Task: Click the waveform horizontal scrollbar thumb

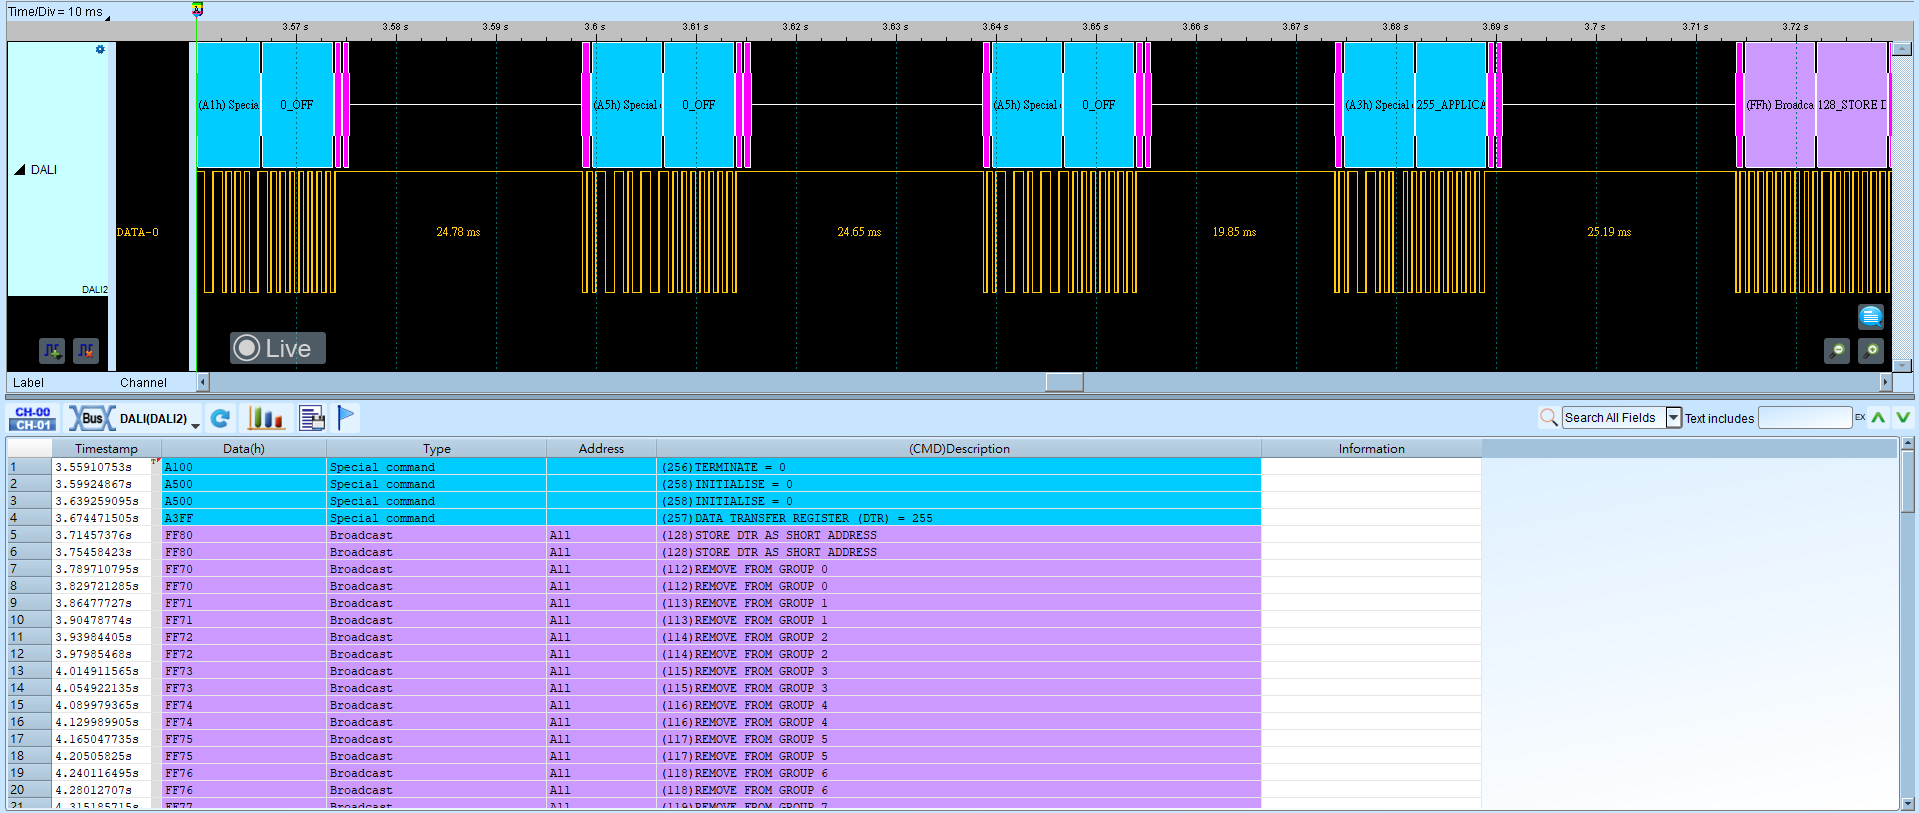Action: coord(1064,382)
